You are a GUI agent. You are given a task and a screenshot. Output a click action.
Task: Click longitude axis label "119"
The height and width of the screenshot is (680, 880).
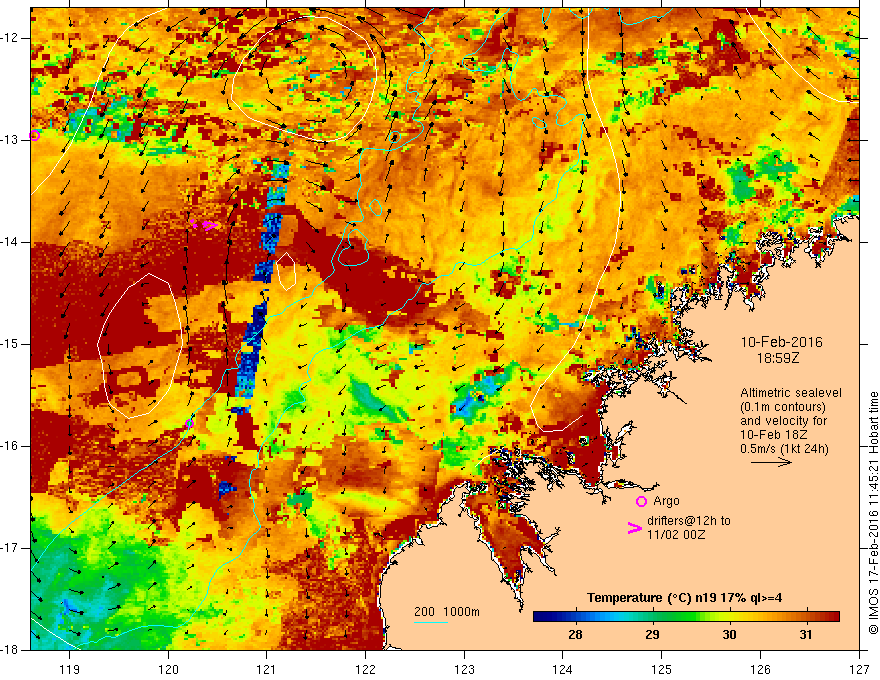coord(70,669)
